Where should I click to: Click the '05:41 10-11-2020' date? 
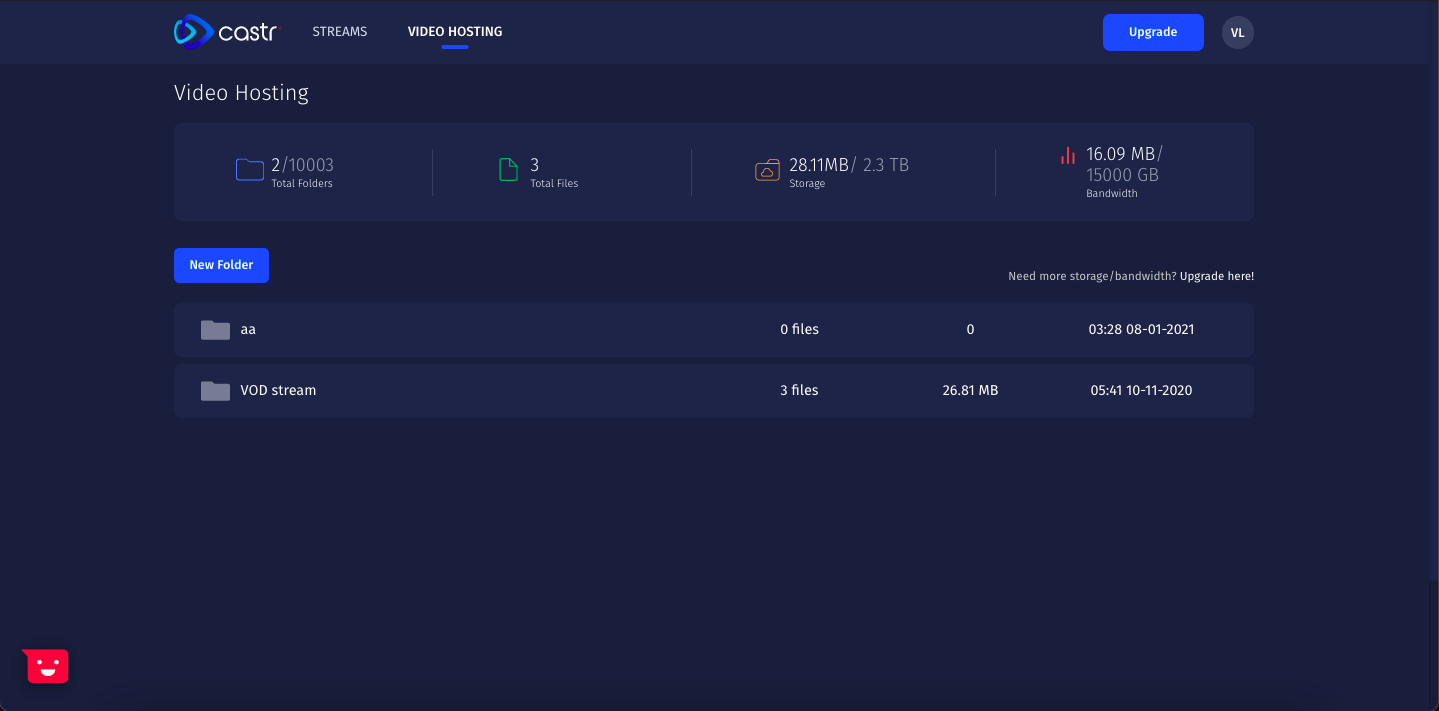pyautogui.click(x=1141, y=391)
